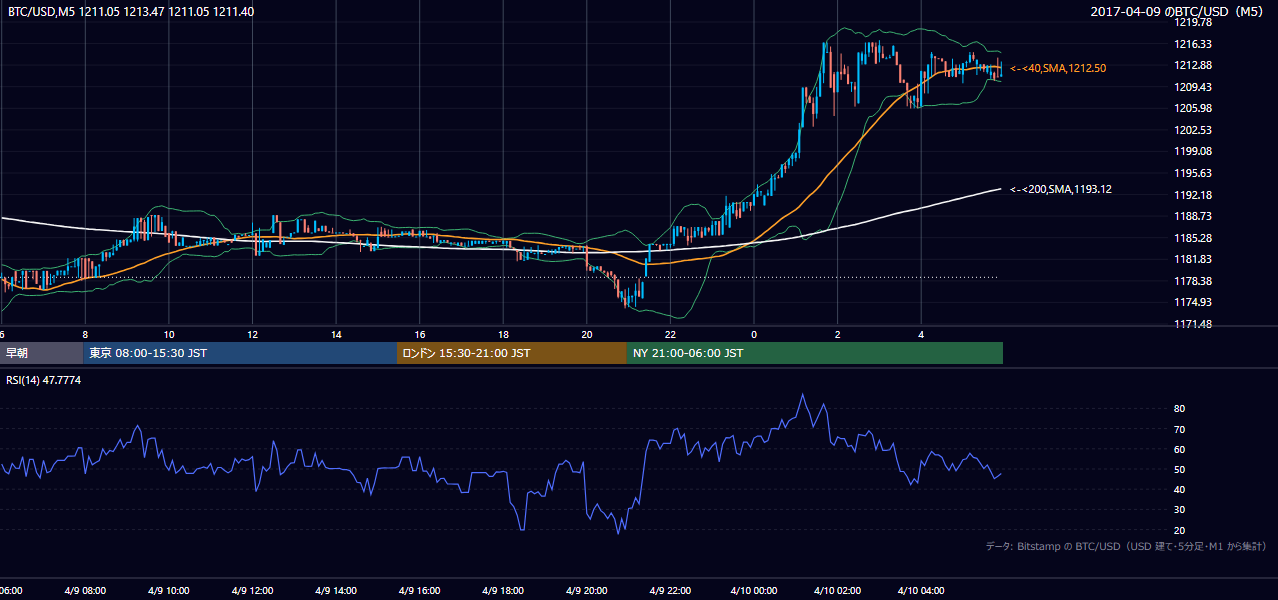The image size is (1278, 600).
Task: Click hour tick 20 under price chart
Action: tap(587, 334)
